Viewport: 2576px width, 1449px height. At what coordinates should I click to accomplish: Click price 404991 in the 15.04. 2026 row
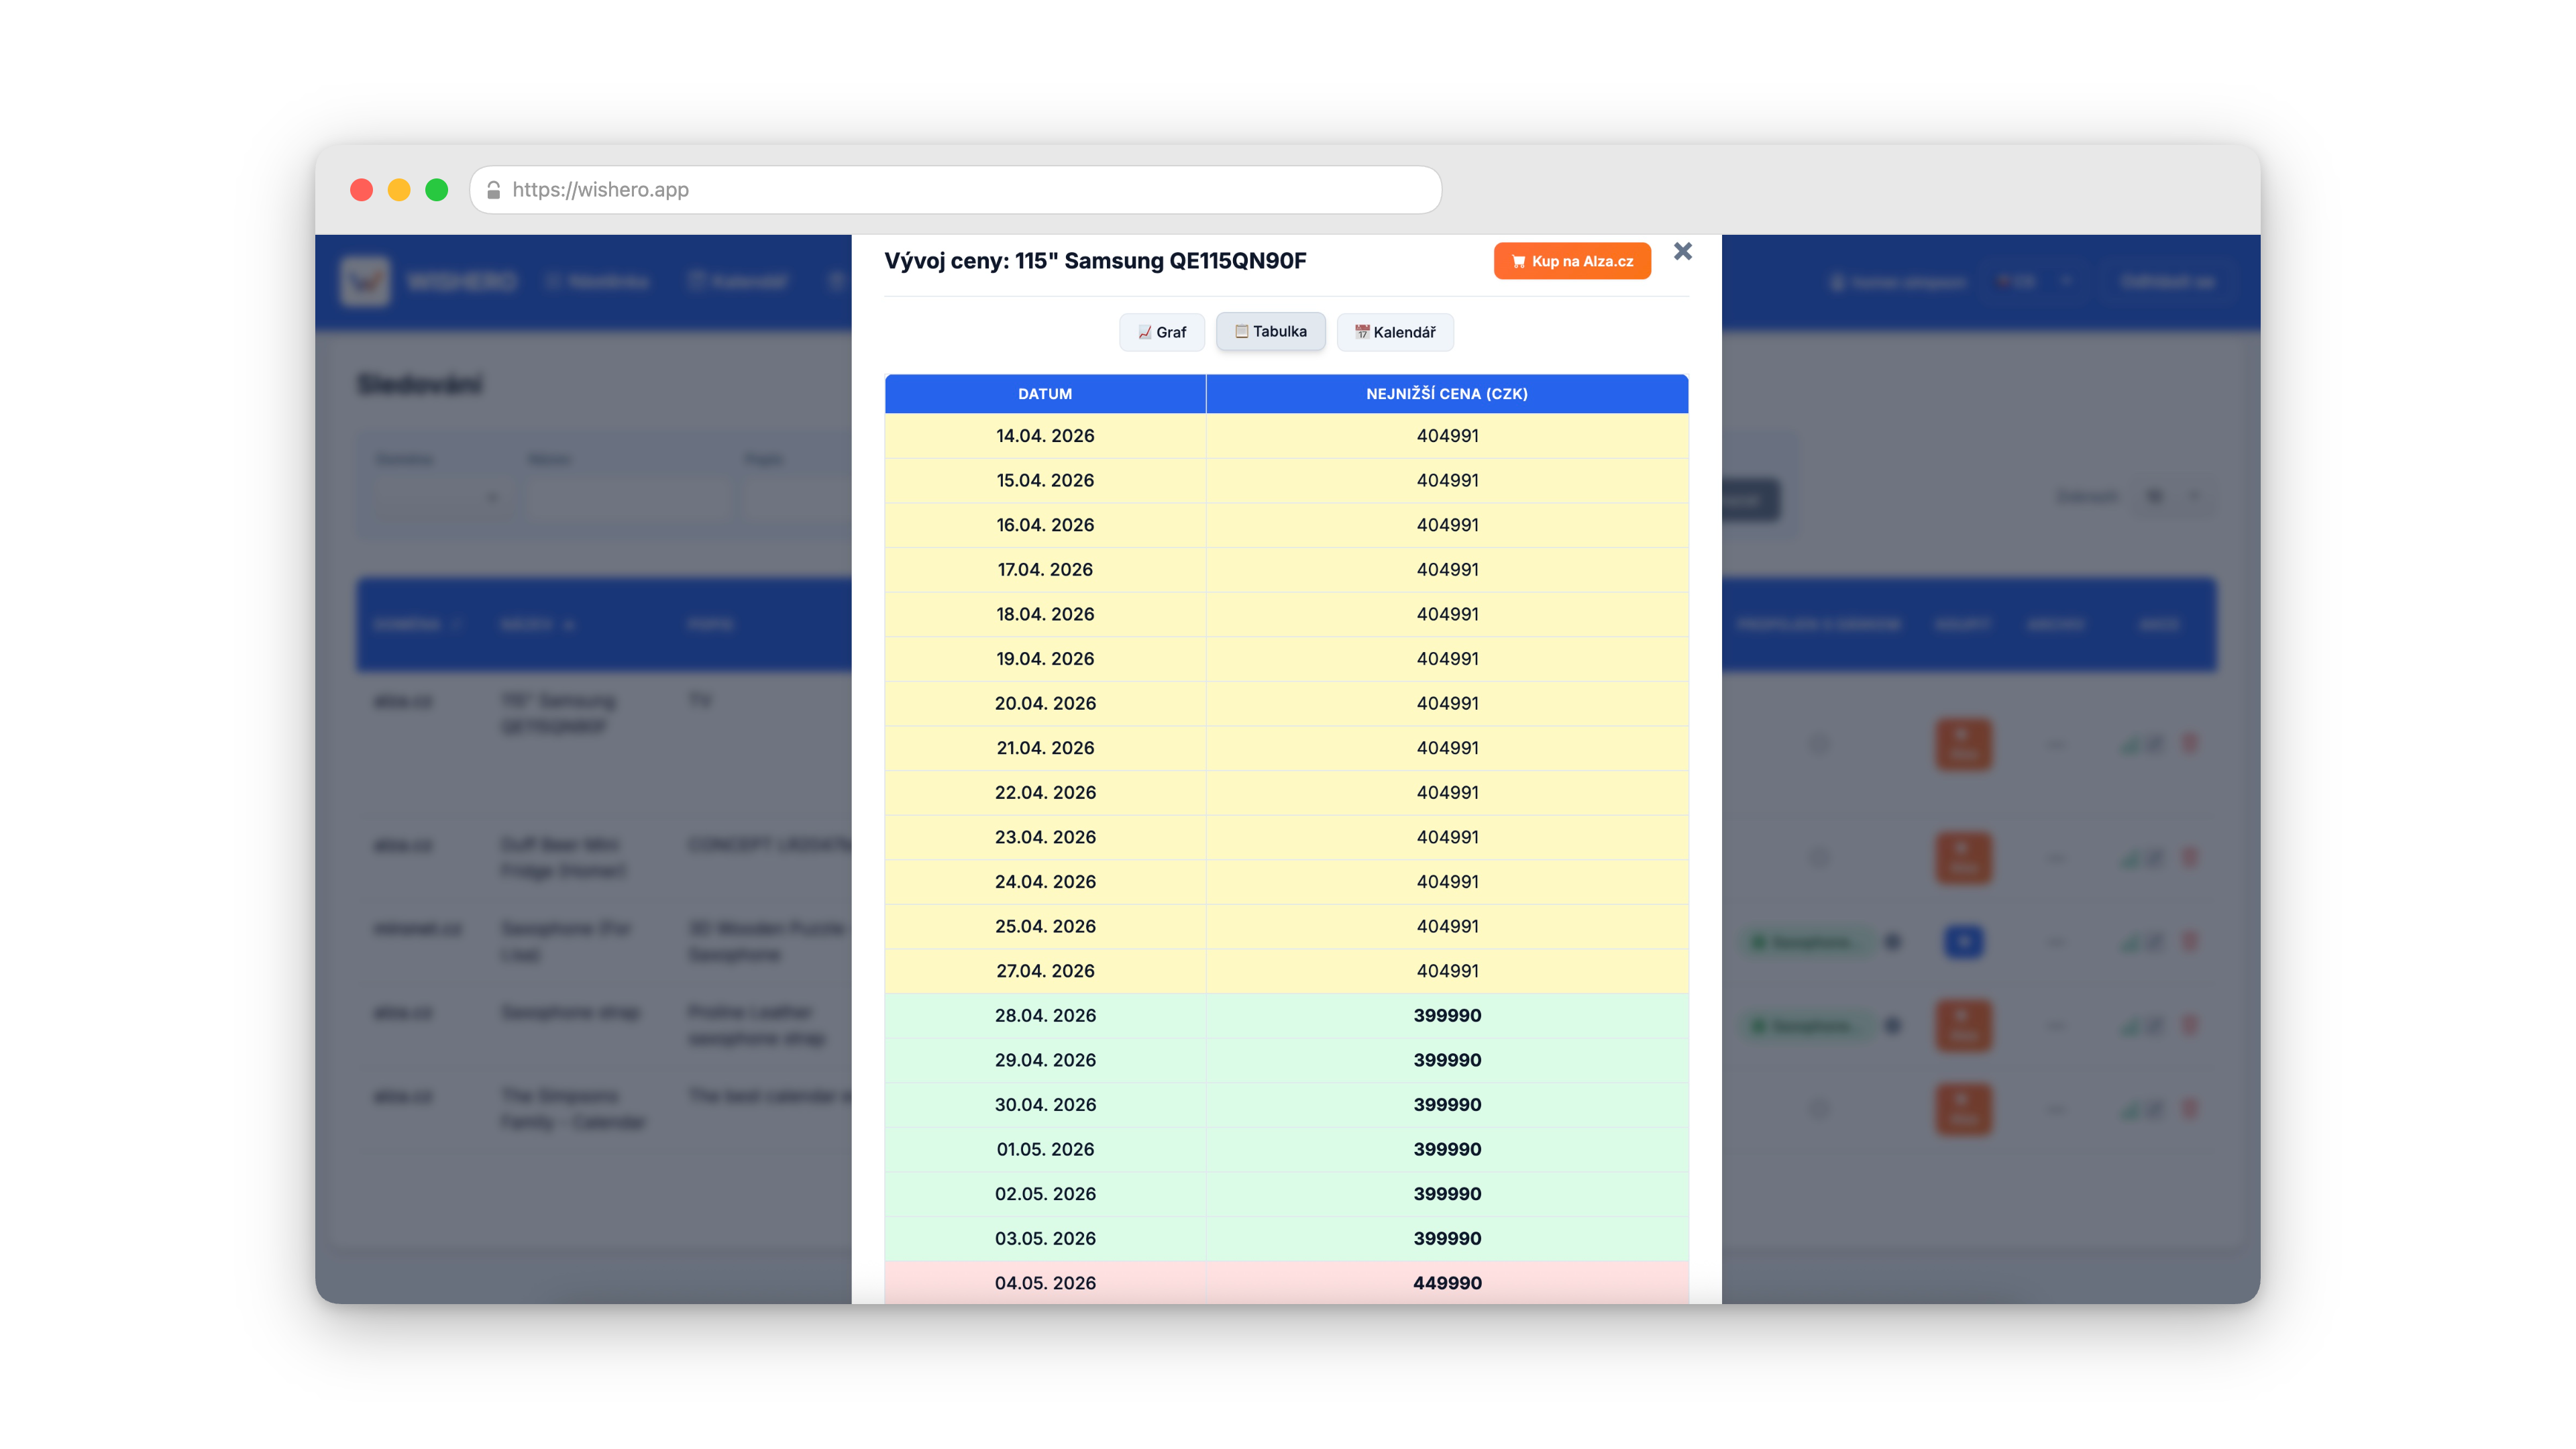pos(1447,481)
